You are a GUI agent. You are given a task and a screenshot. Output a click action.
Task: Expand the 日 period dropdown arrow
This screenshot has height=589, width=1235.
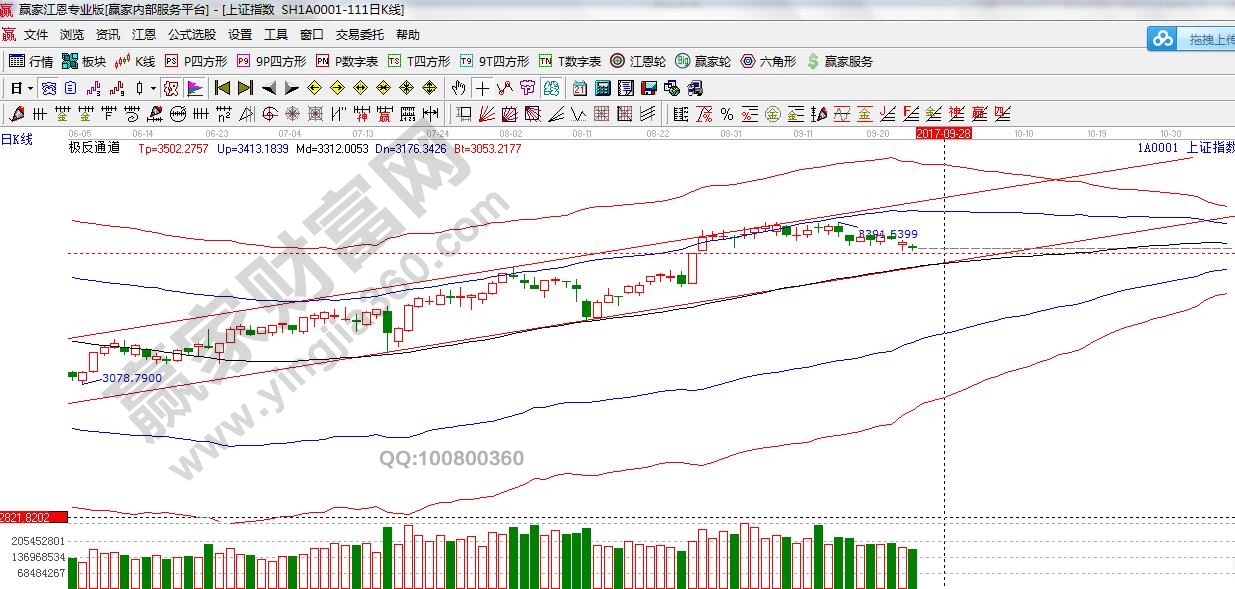[x=31, y=88]
